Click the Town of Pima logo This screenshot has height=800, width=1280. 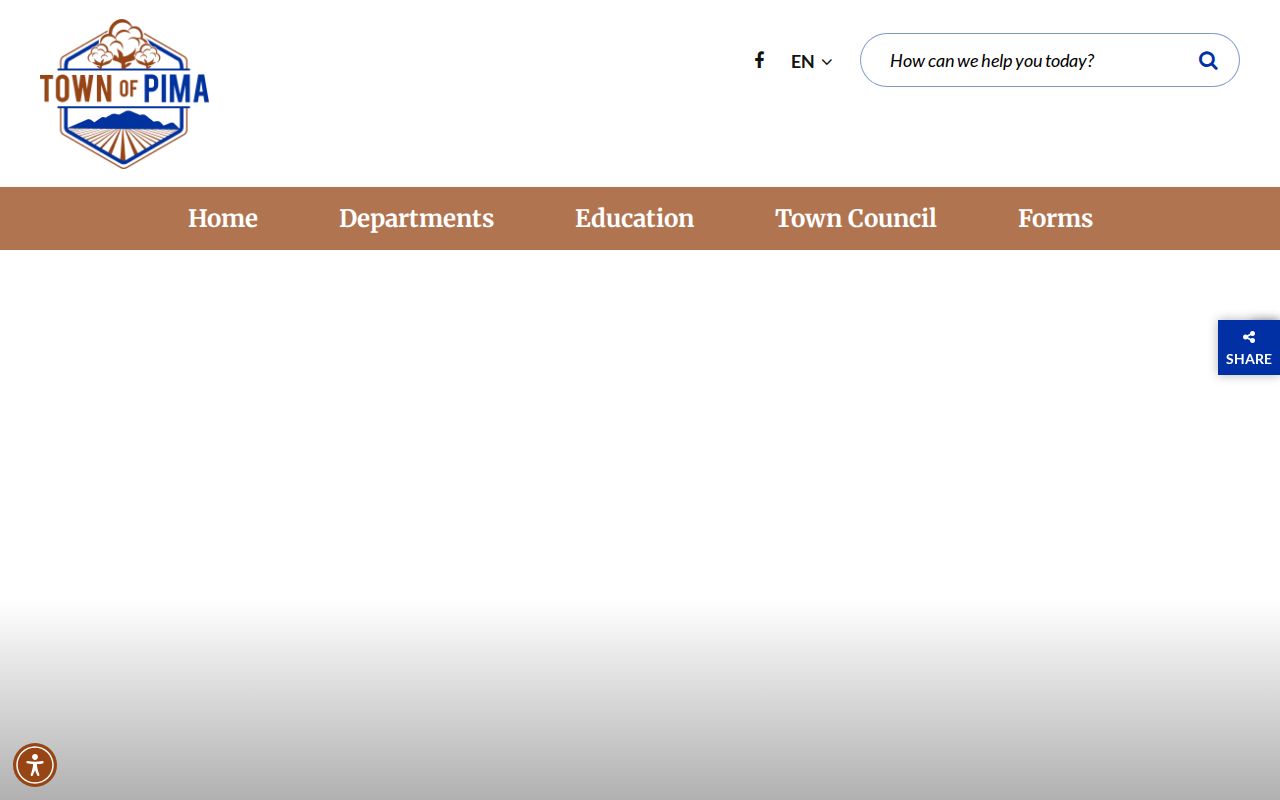[124, 93]
